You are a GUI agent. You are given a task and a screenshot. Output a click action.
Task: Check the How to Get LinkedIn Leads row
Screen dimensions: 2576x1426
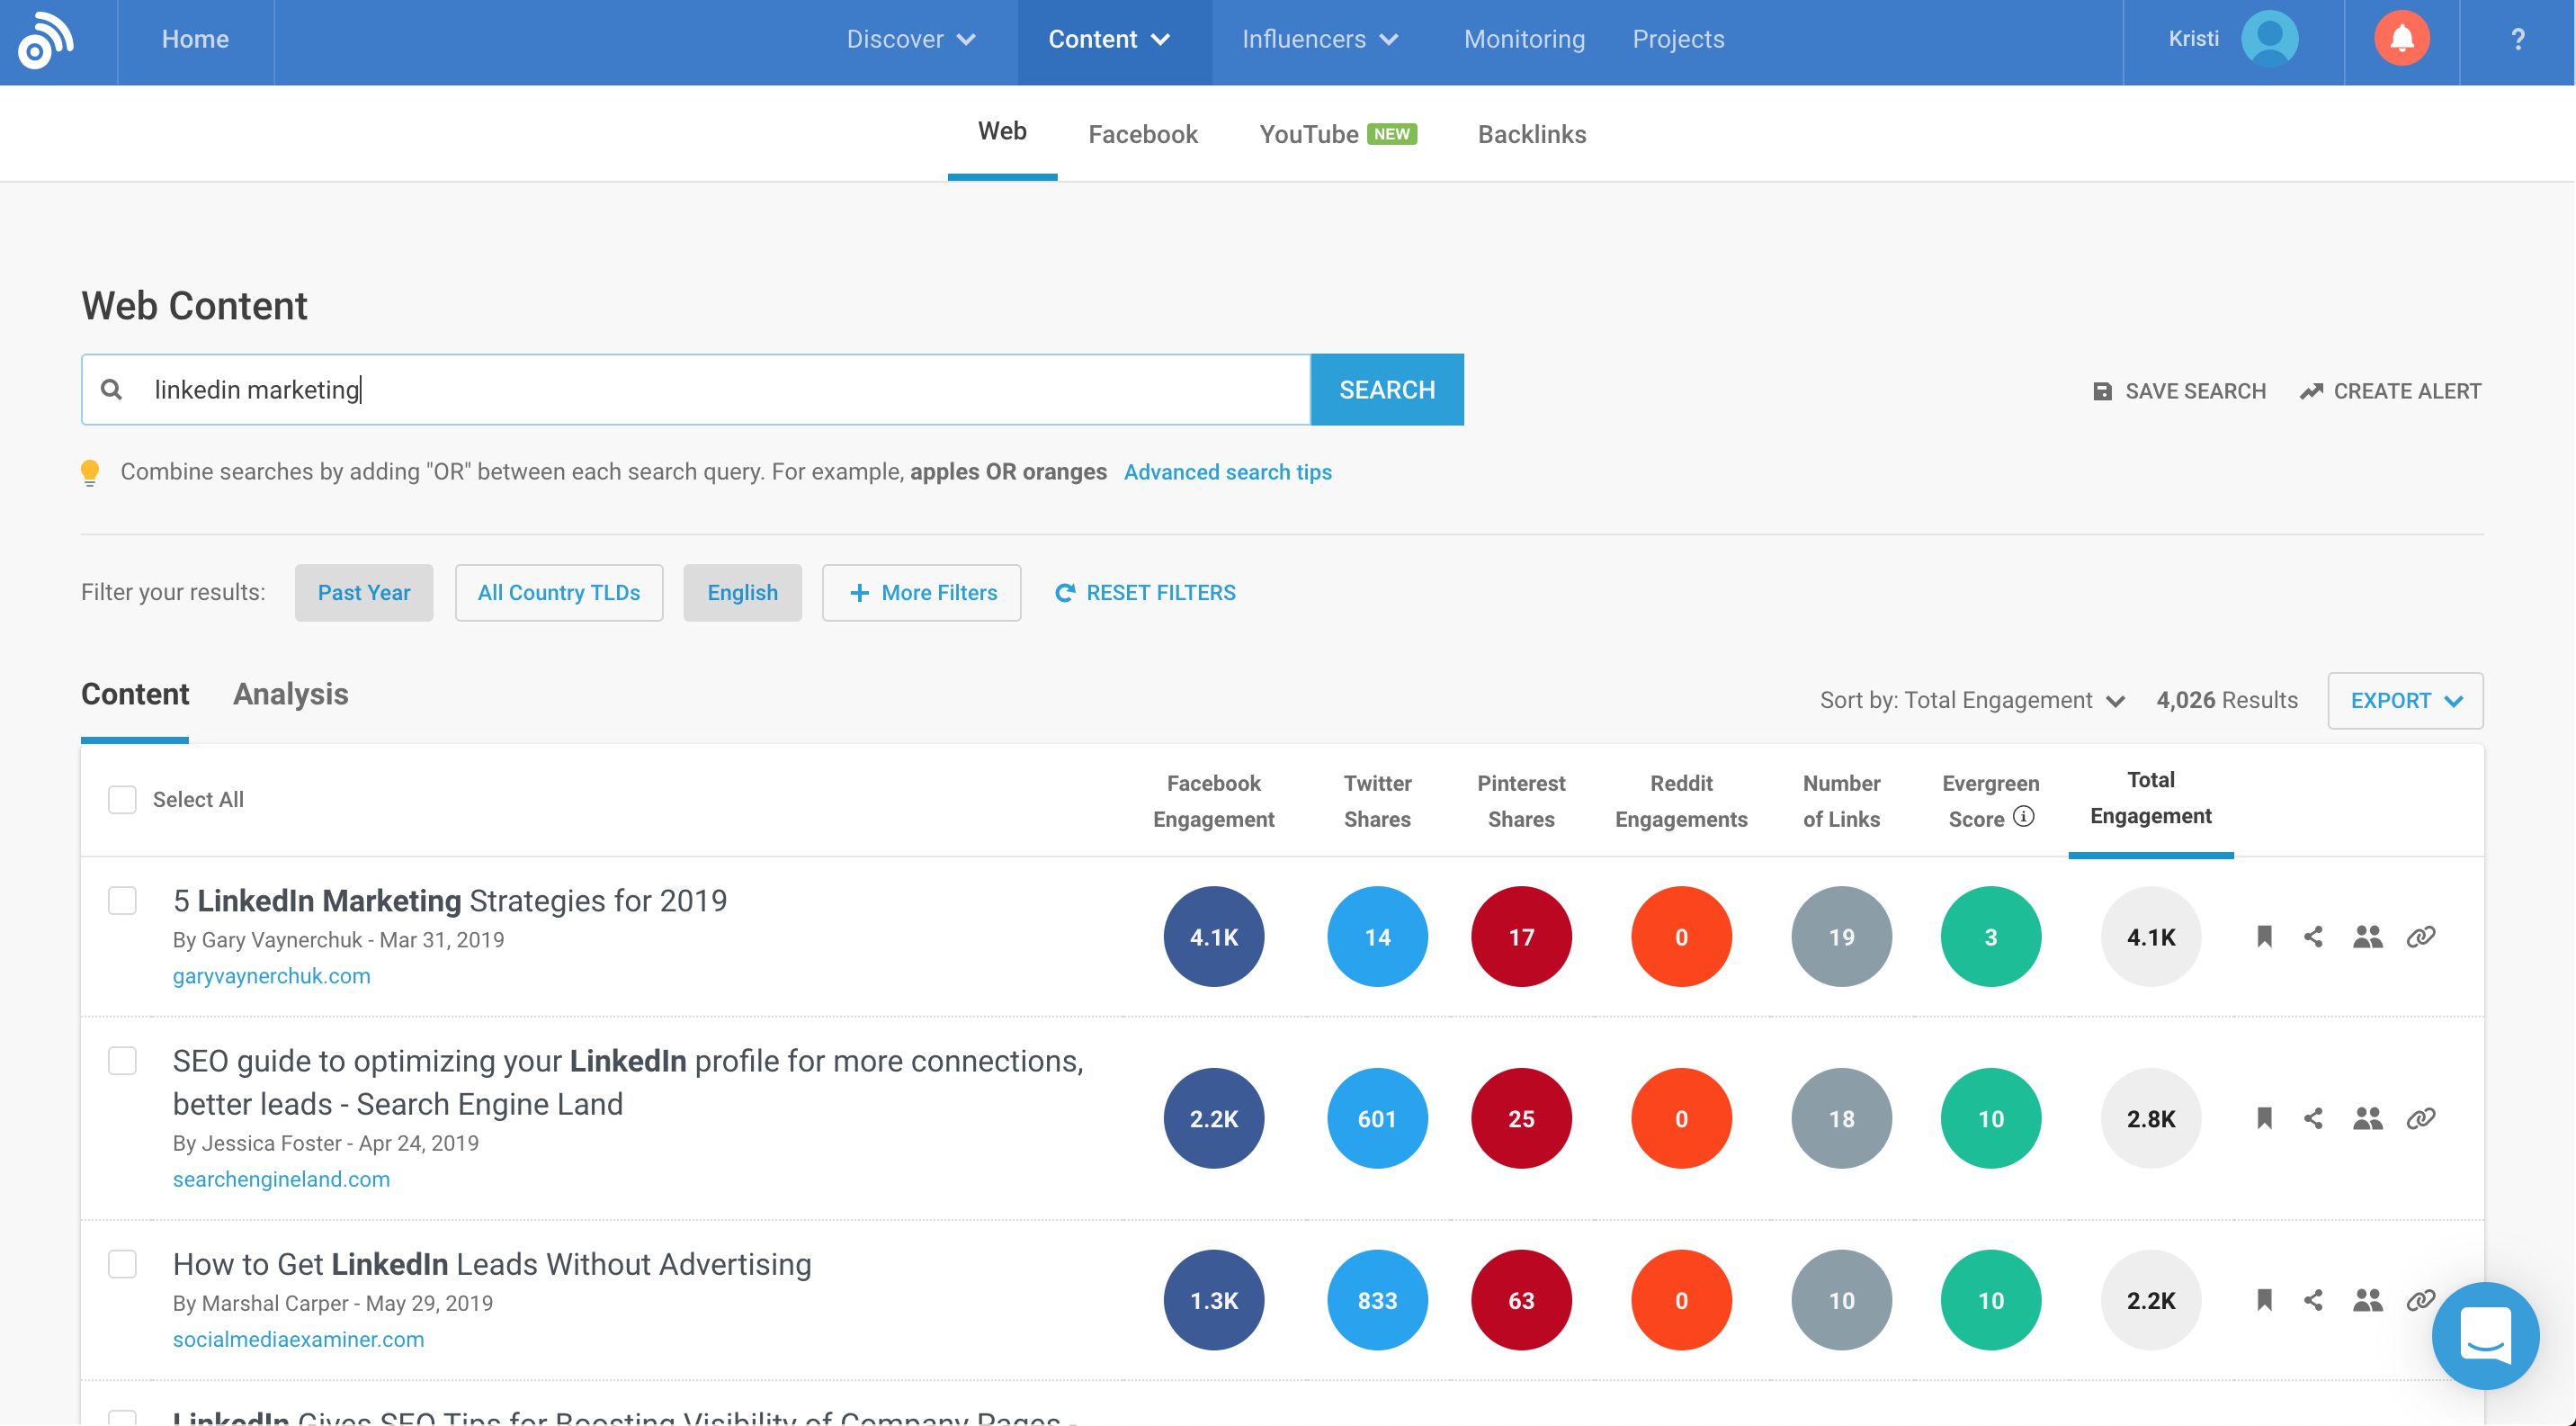pyautogui.click(x=122, y=1264)
